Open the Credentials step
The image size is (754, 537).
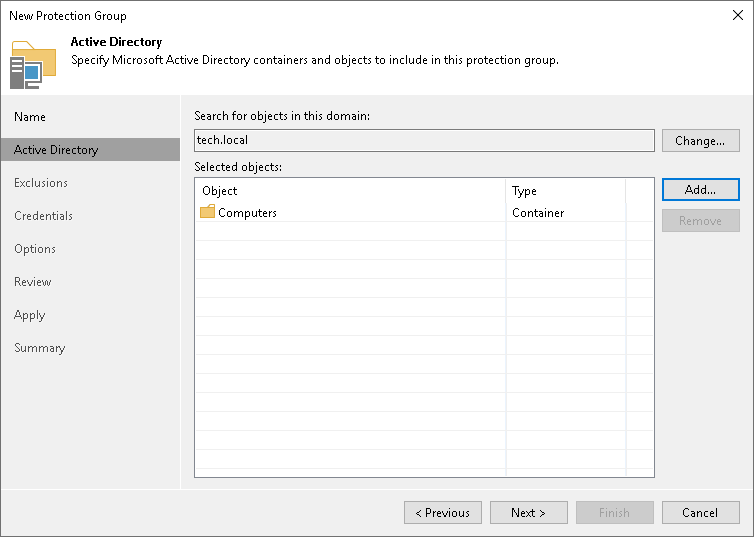pos(43,216)
